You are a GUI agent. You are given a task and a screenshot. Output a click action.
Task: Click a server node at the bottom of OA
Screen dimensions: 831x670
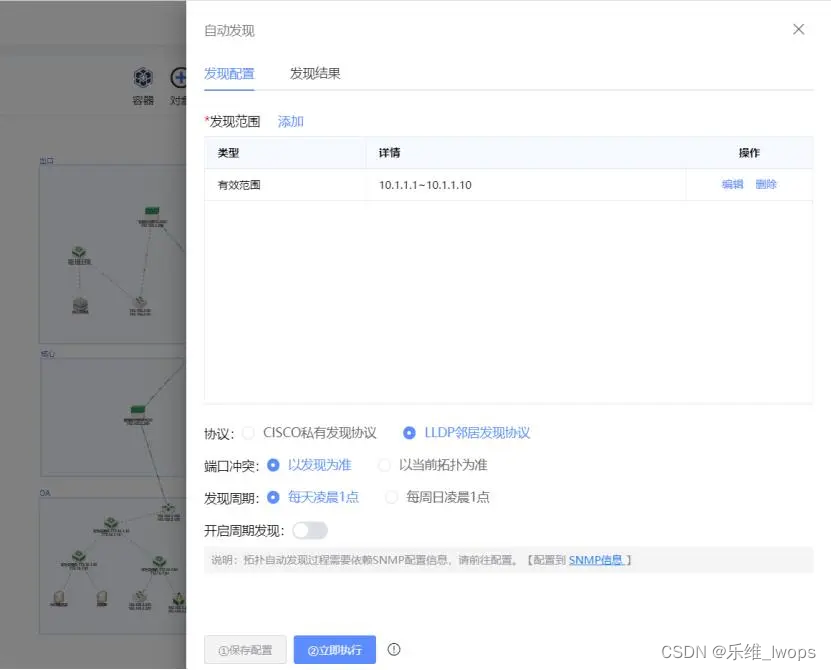pyautogui.click(x=100, y=597)
